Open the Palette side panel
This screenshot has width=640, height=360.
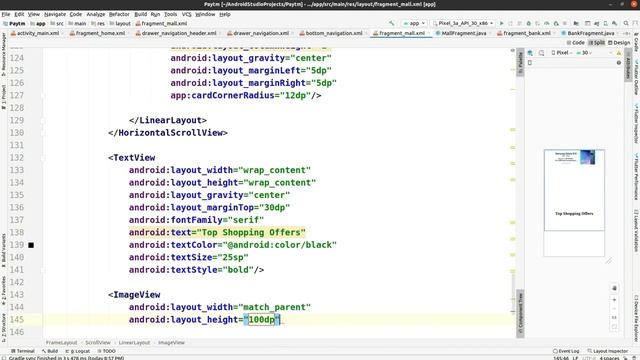point(520,62)
